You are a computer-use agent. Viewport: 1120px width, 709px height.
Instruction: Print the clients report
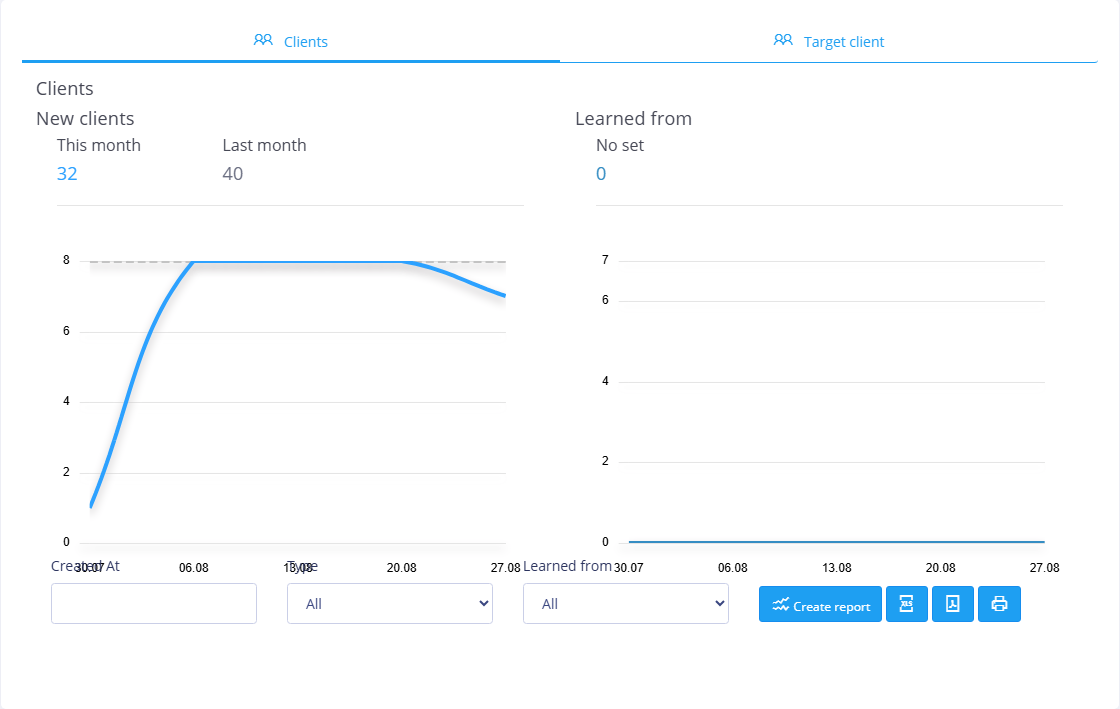point(999,604)
